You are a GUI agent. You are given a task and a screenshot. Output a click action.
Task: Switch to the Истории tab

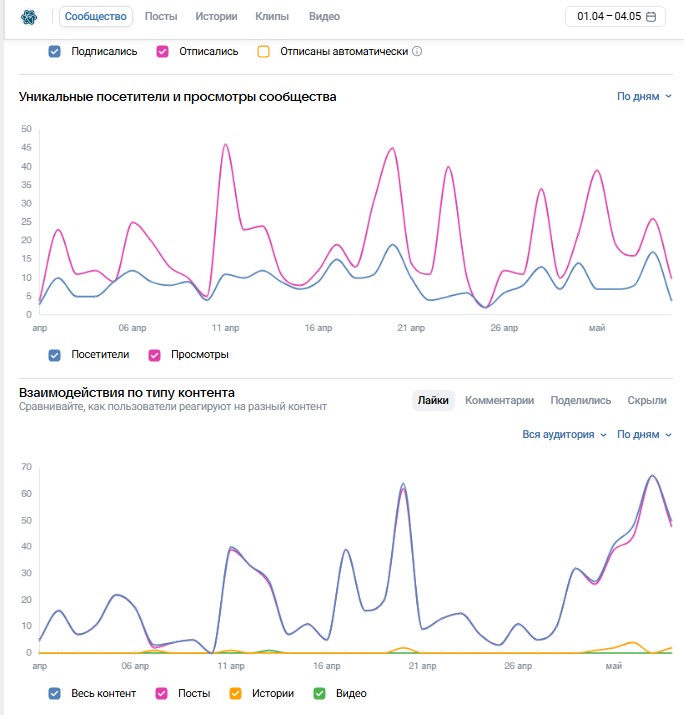tap(216, 16)
